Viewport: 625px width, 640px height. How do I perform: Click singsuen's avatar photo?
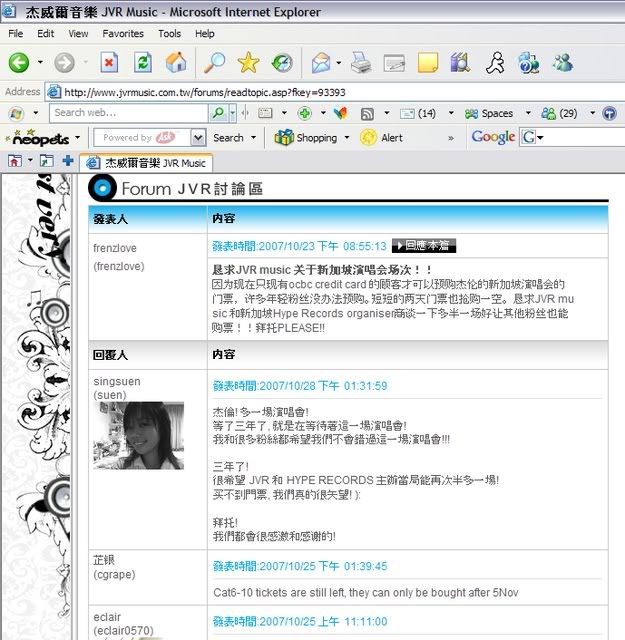pos(138,436)
